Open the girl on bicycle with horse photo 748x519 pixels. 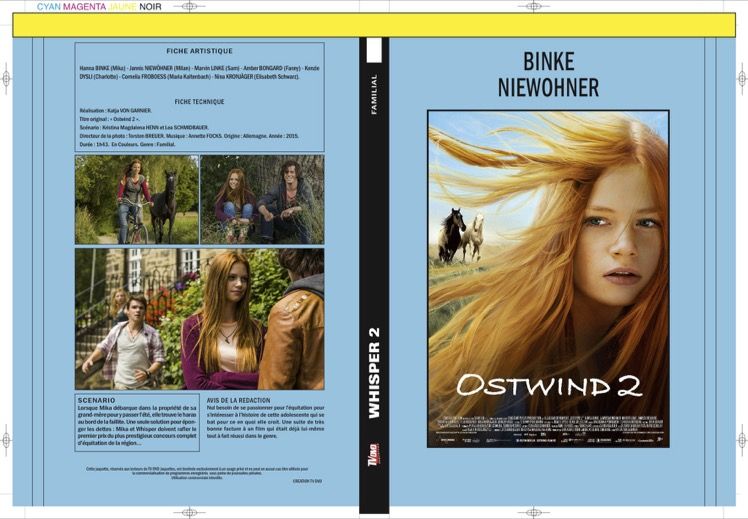point(137,199)
